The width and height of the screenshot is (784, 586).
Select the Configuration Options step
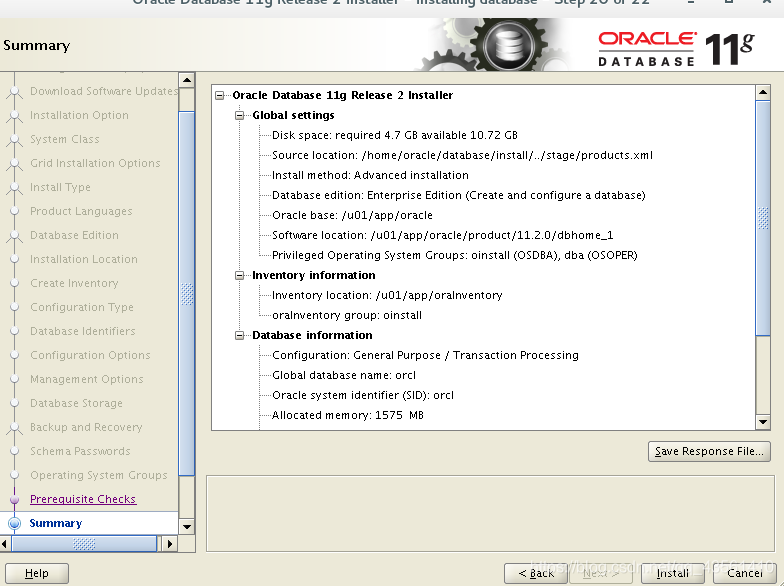coord(90,355)
